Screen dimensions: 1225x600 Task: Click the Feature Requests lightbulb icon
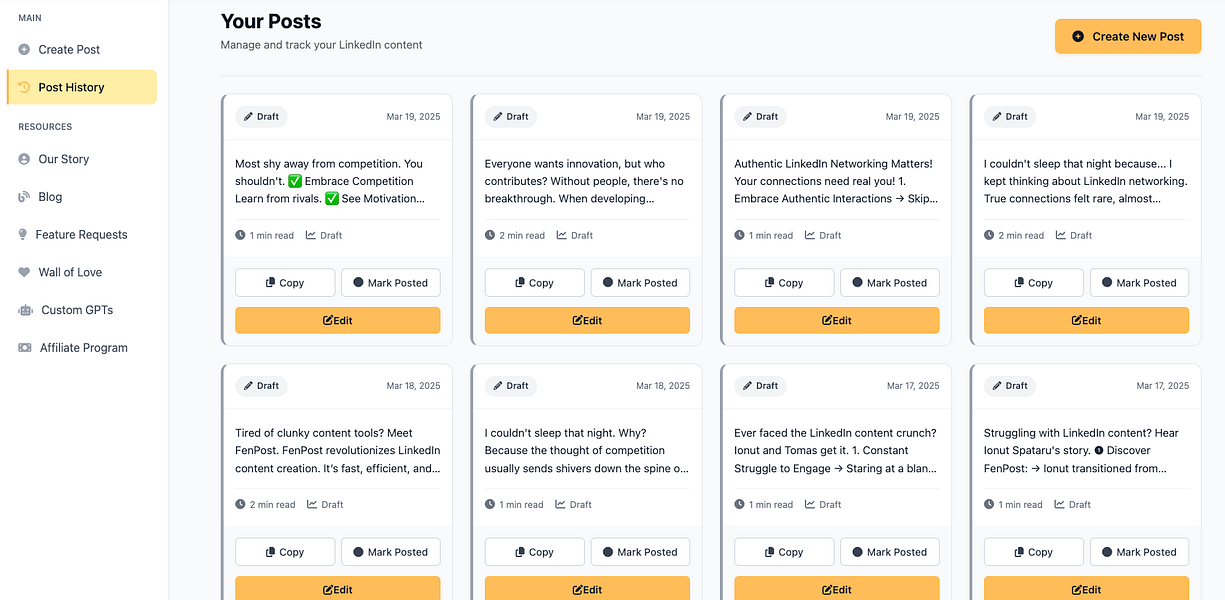point(23,235)
